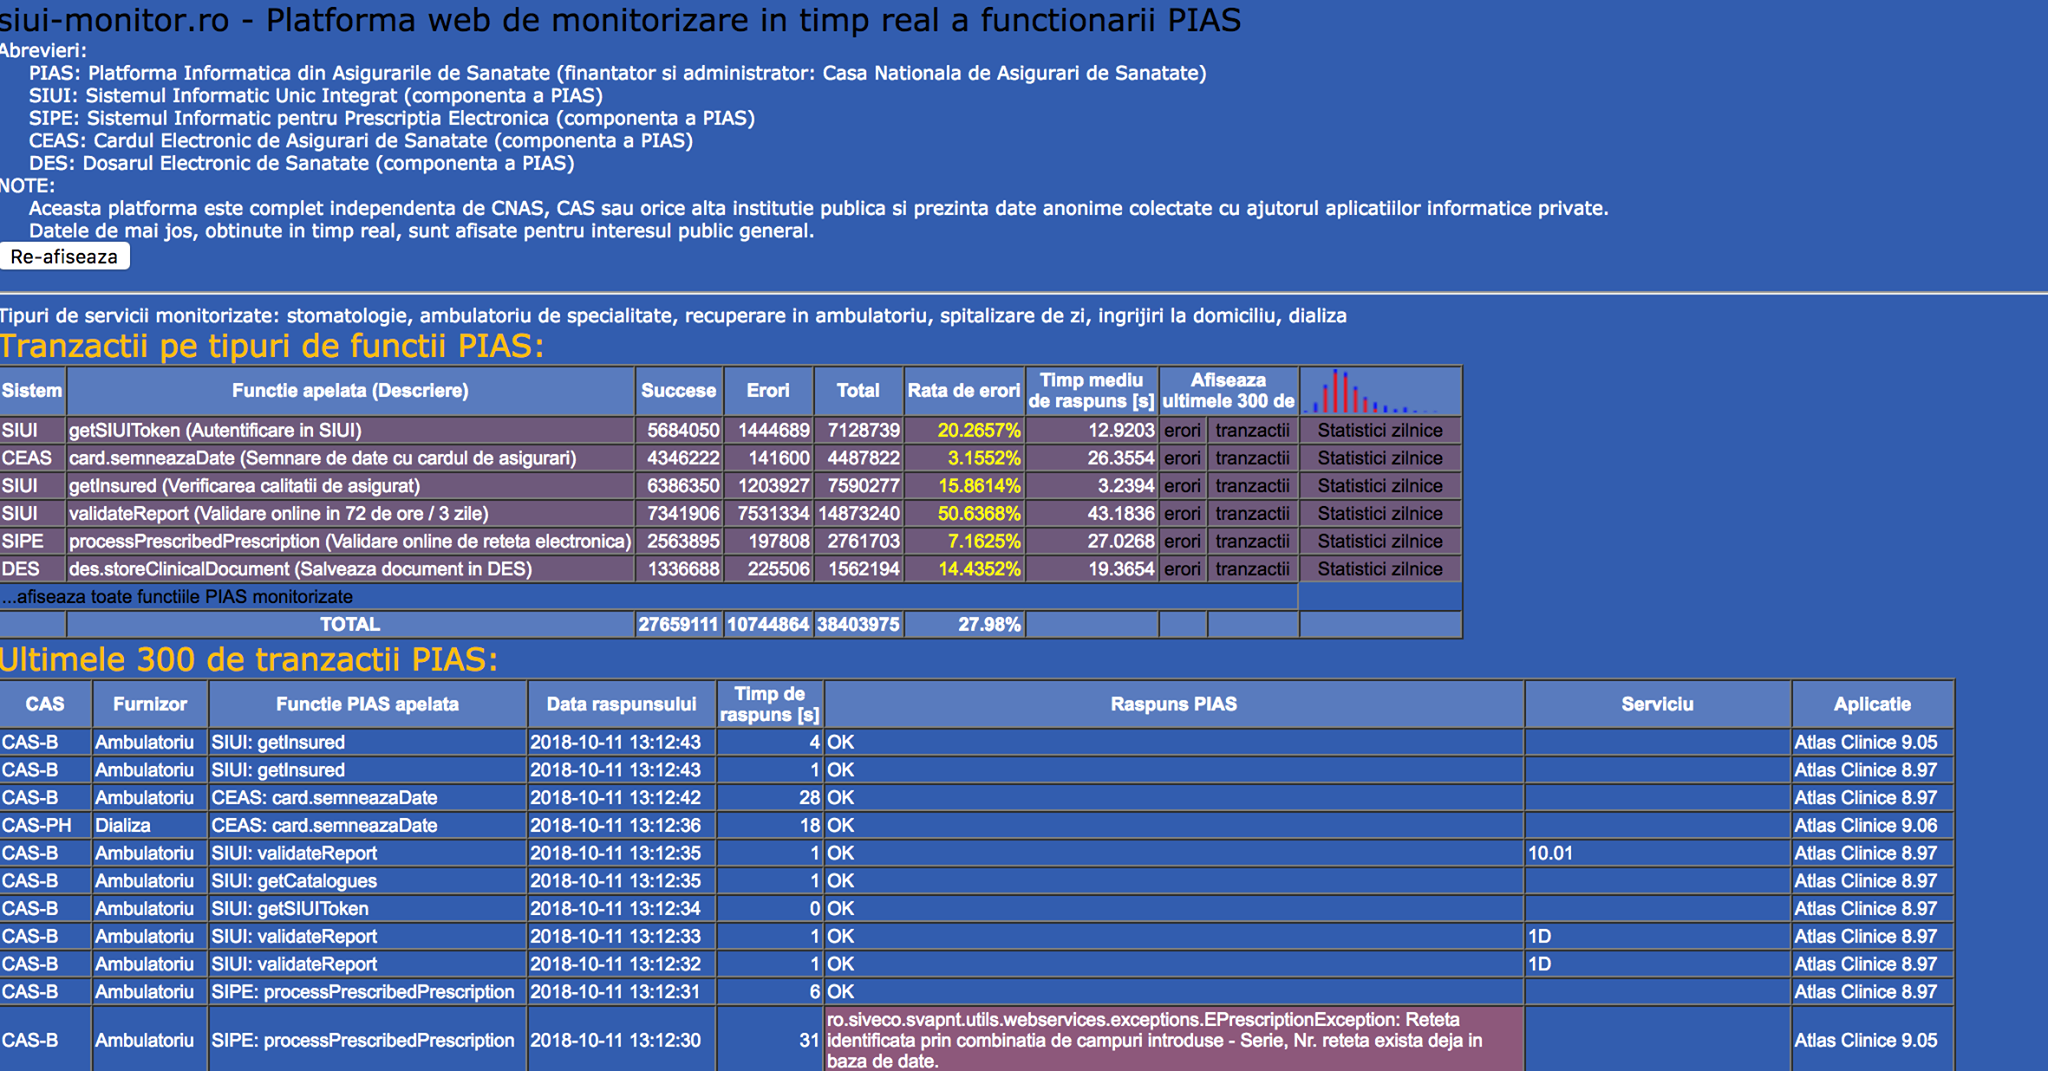Show tranzactii for validateReport function row
The height and width of the screenshot is (1071, 2048).
pos(1252,514)
